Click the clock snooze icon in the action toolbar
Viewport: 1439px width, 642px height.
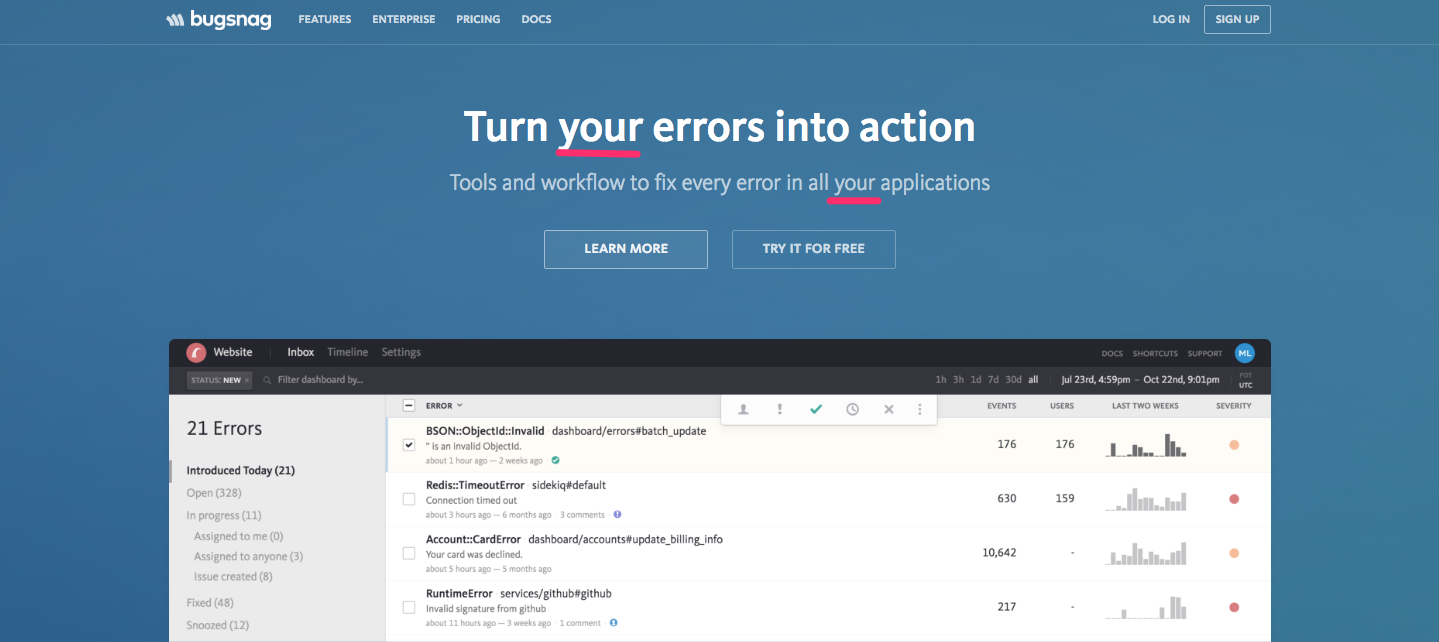[x=852, y=409]
